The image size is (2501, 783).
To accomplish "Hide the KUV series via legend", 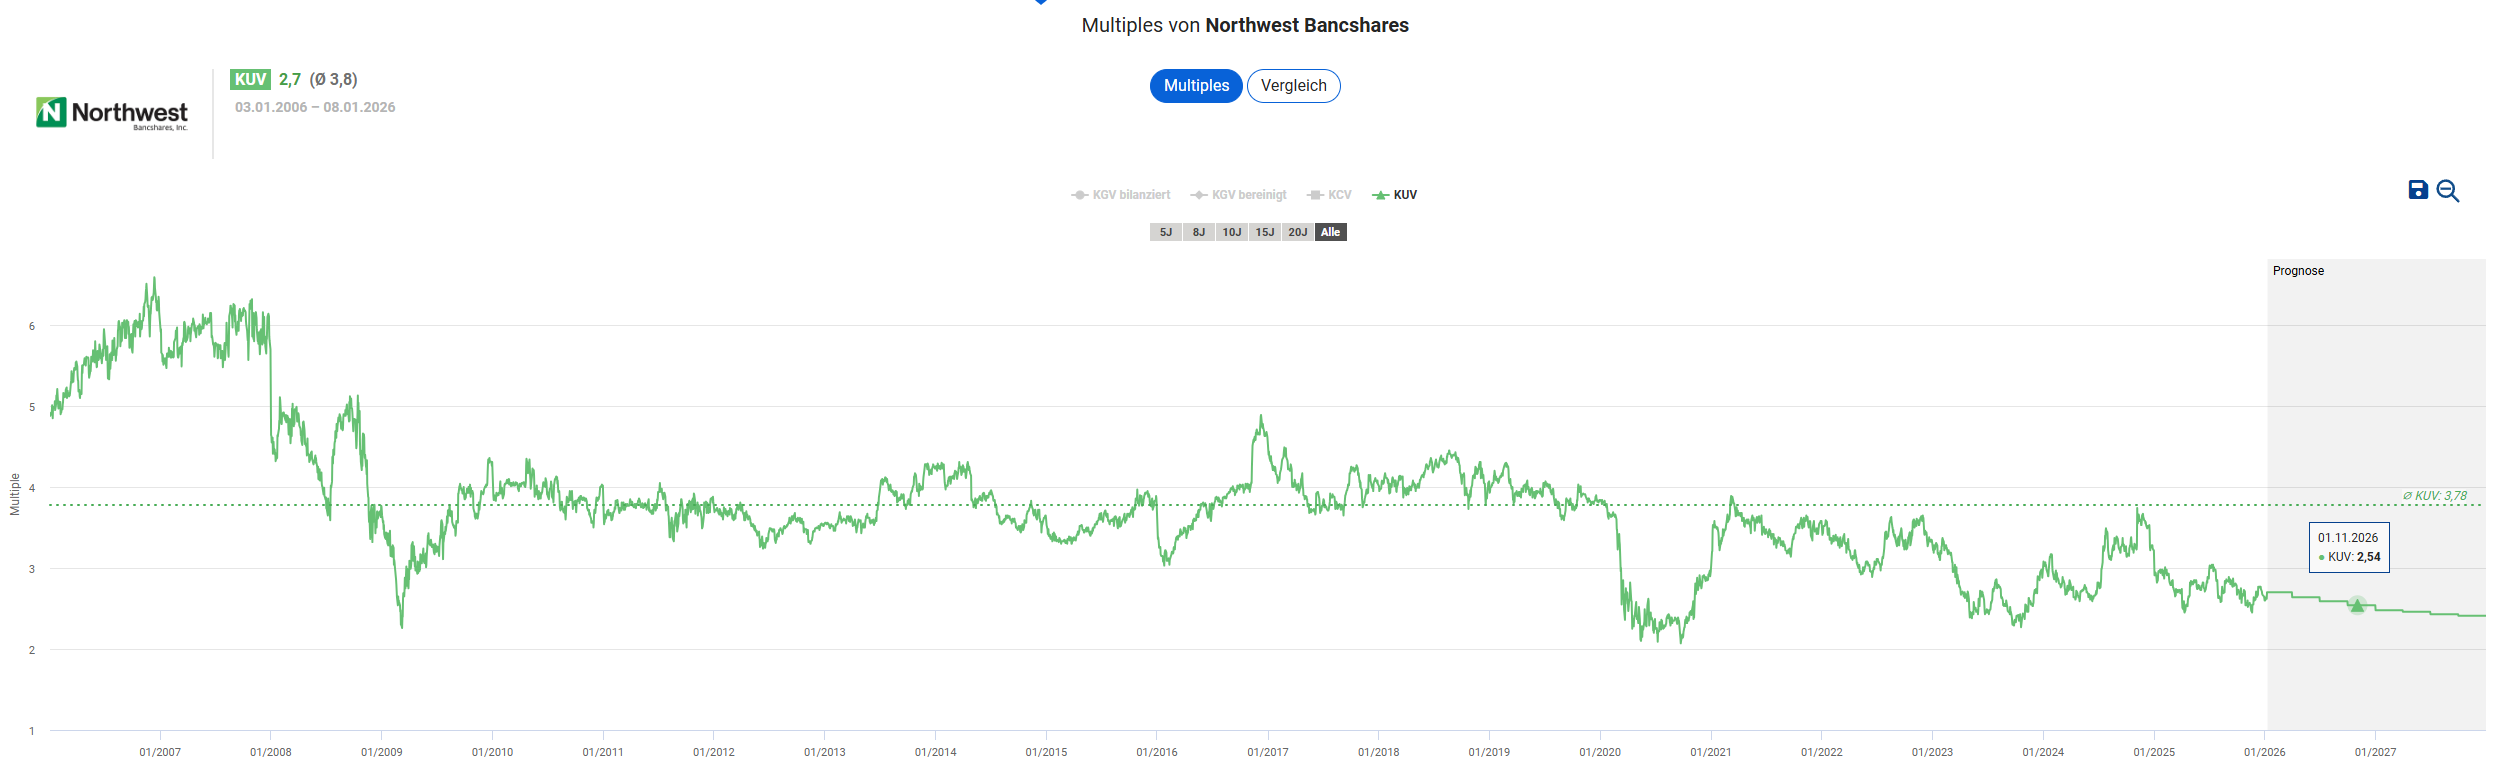I will point(1395,195).
